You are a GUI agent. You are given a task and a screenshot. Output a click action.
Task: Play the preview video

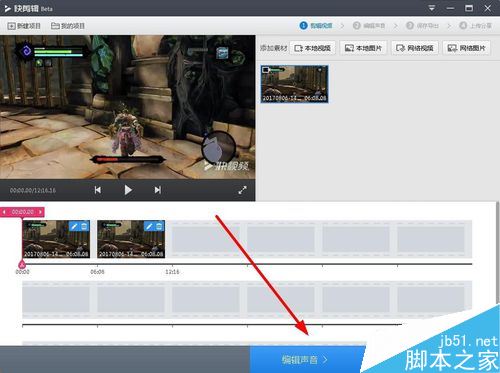(128, 190)
